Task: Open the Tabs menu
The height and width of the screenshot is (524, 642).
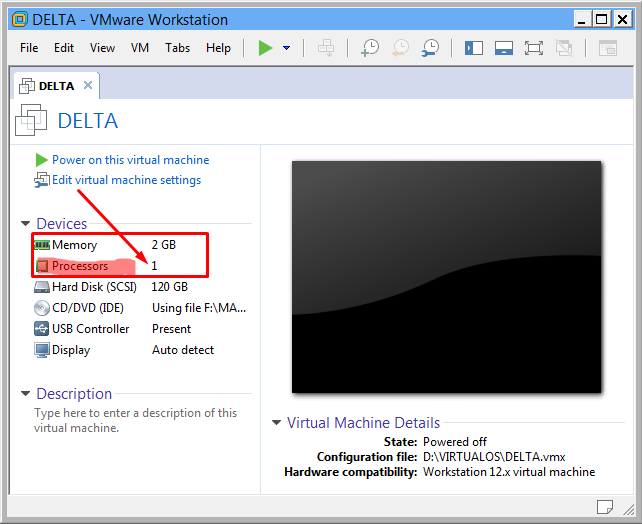Action: (x=177, y=48)
